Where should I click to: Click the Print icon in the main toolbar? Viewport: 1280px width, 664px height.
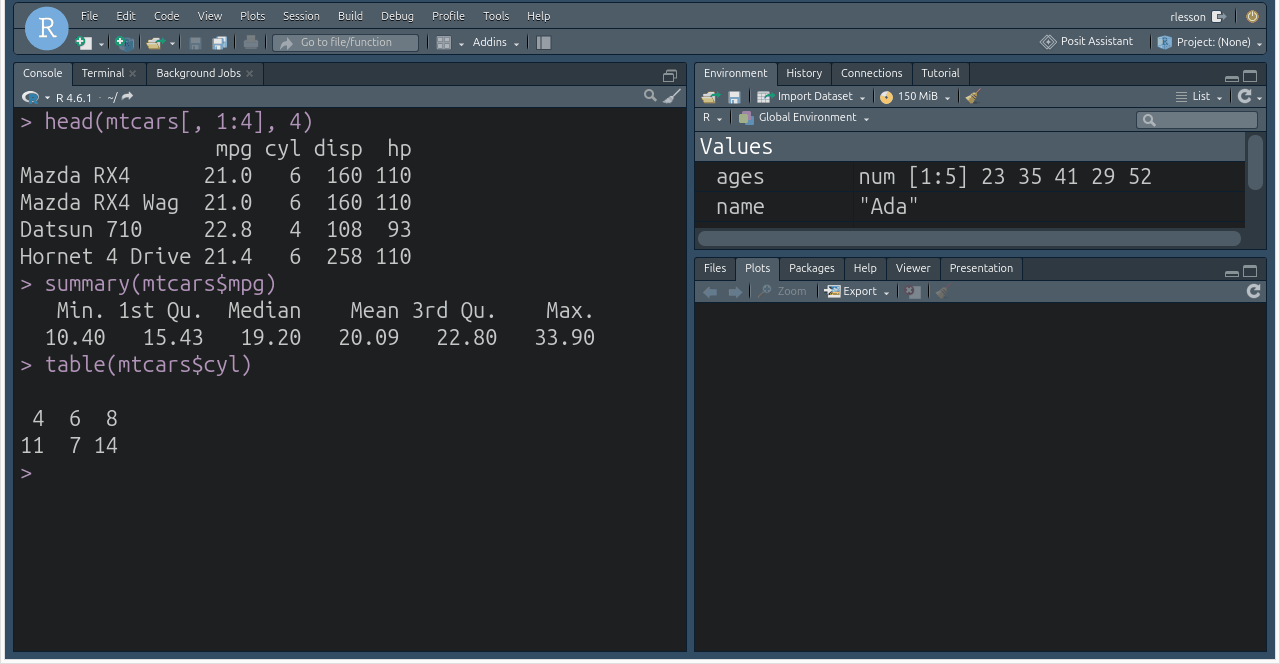251,43
